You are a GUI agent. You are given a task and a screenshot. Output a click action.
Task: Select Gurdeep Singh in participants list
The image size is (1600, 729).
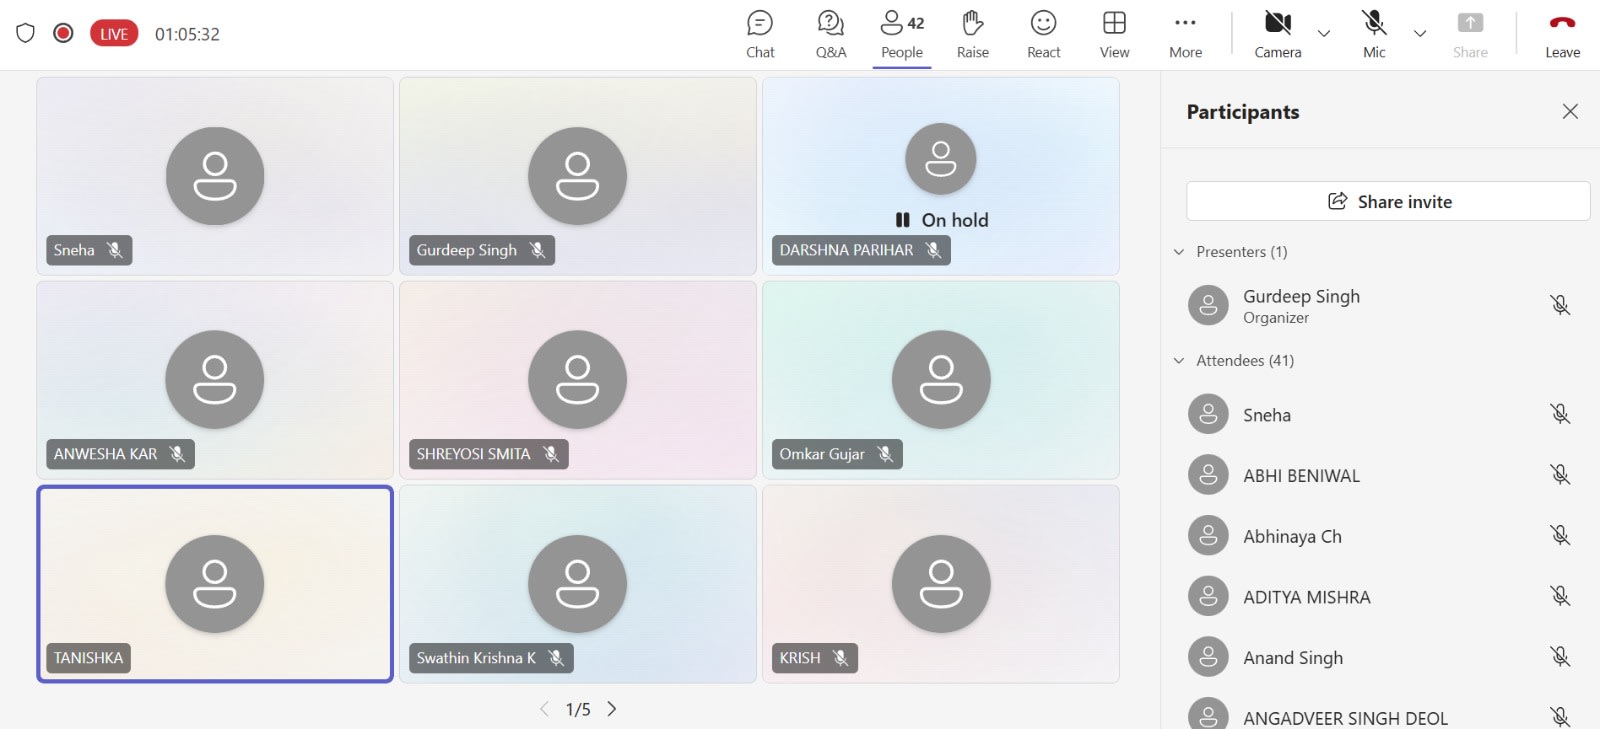pyautogui.click(x=1380, y=305)
